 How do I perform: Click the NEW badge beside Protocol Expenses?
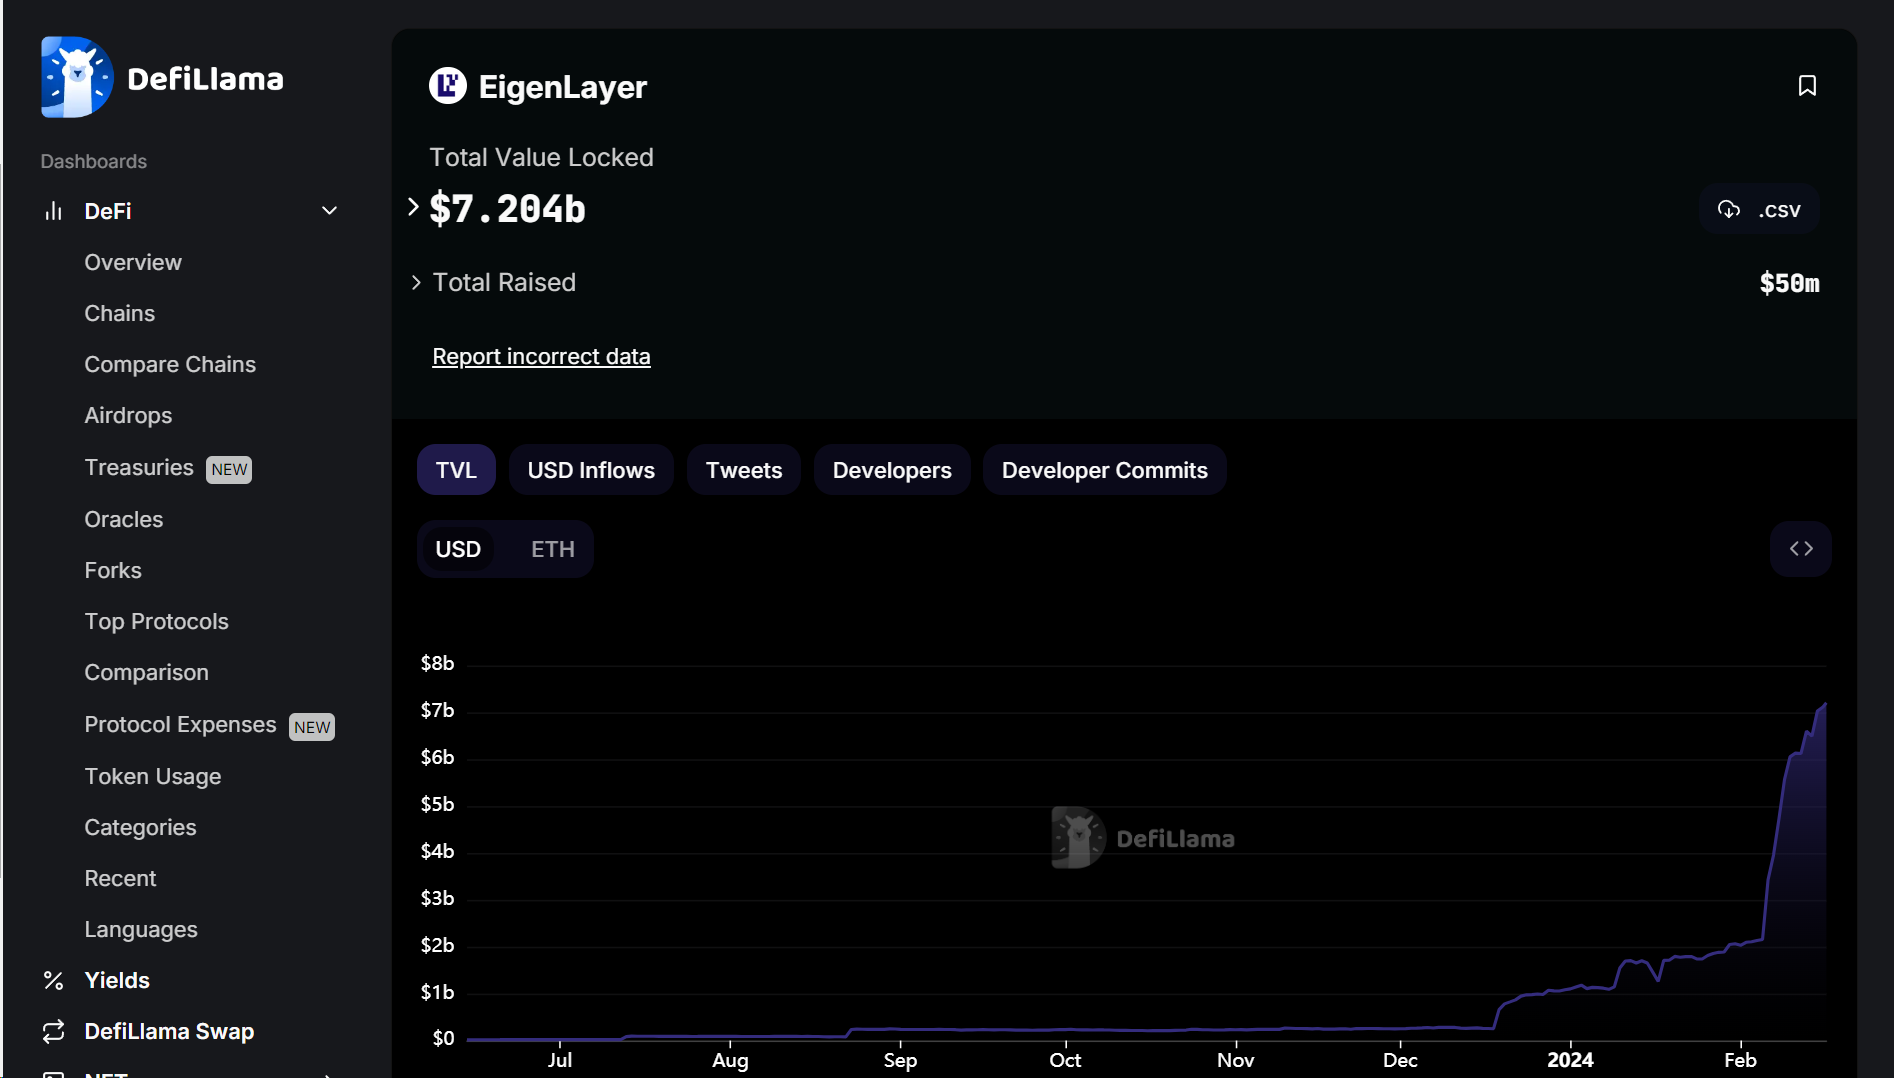[312, 728]
